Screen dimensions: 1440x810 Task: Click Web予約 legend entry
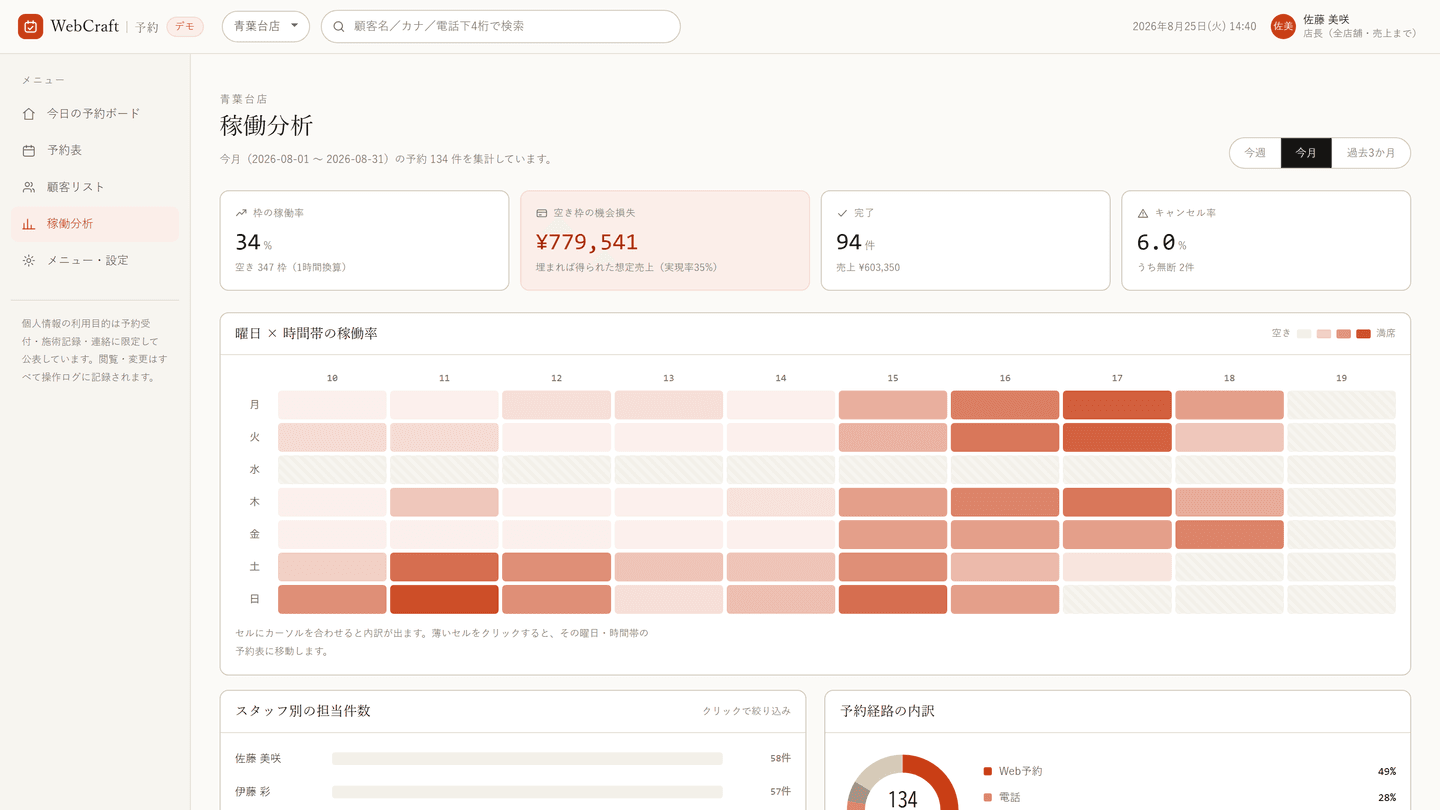point(1189,771)
